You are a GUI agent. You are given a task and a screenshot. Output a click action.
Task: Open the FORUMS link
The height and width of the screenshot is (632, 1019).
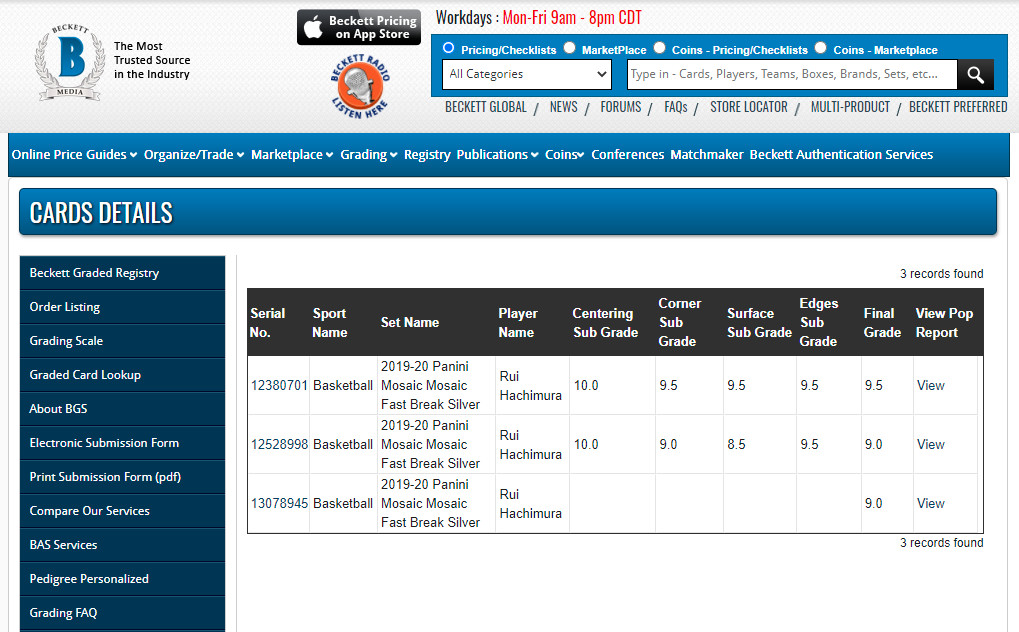(x=621, y=107)
